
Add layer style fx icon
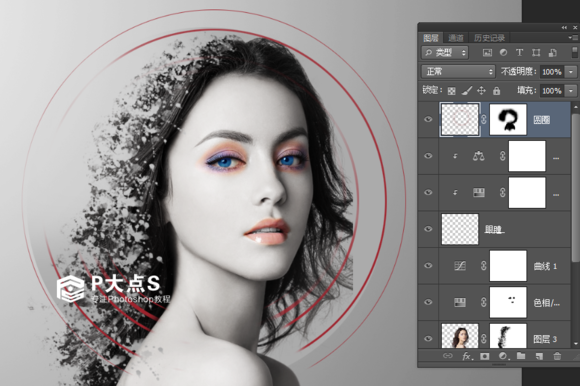(466, 356)
